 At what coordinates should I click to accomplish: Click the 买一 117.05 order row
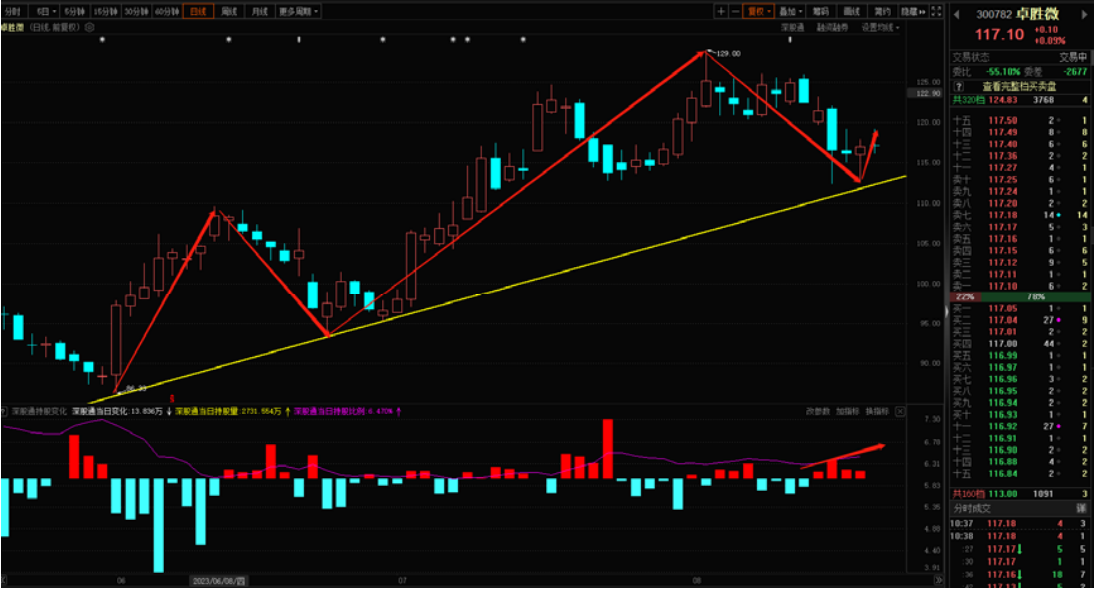1020,308
